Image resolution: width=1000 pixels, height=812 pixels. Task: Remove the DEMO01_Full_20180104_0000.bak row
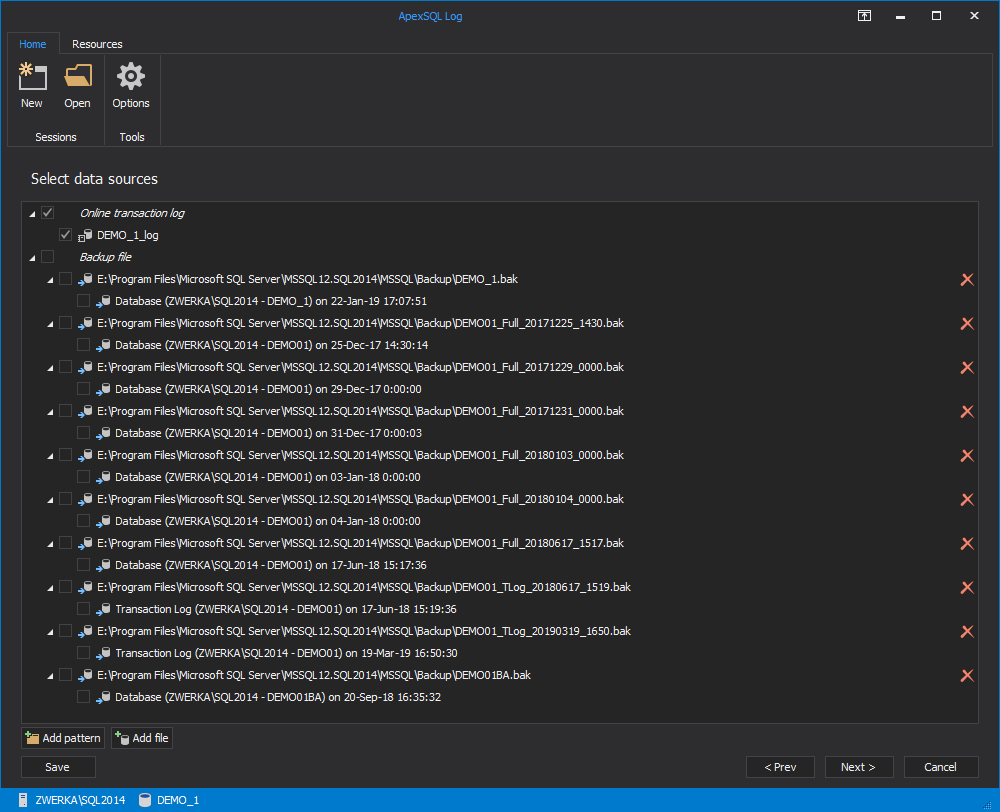(x=967, y=499)
